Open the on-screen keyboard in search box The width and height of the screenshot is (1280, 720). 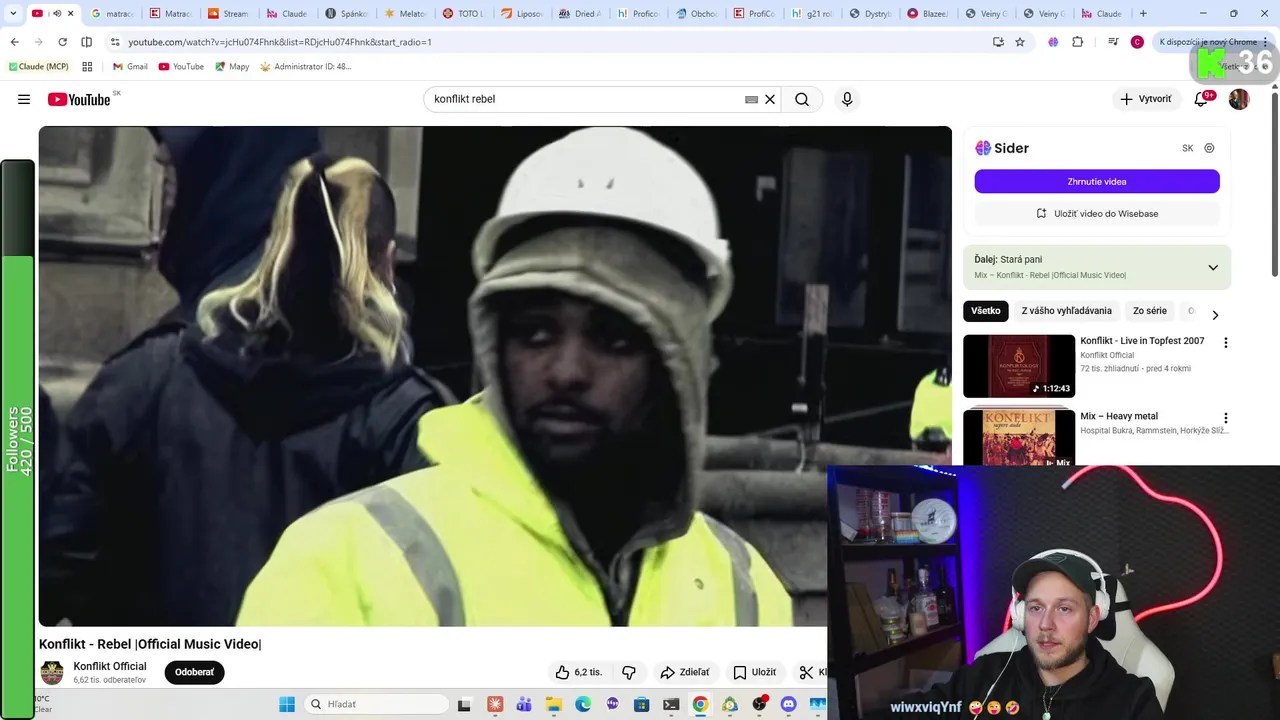coord(751,99)
